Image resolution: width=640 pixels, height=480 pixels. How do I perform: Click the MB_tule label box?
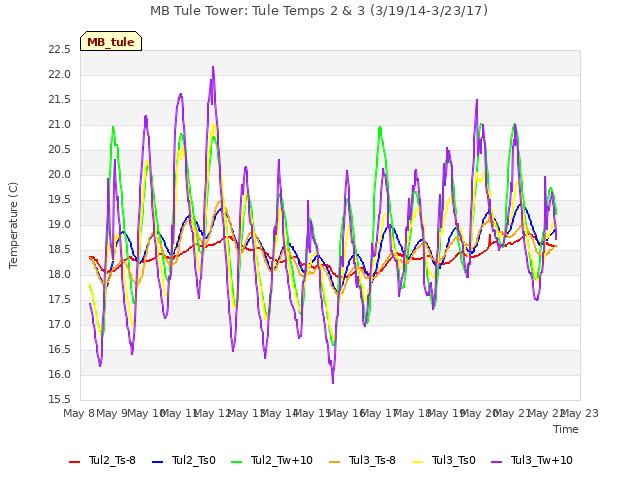coord(111,41)
